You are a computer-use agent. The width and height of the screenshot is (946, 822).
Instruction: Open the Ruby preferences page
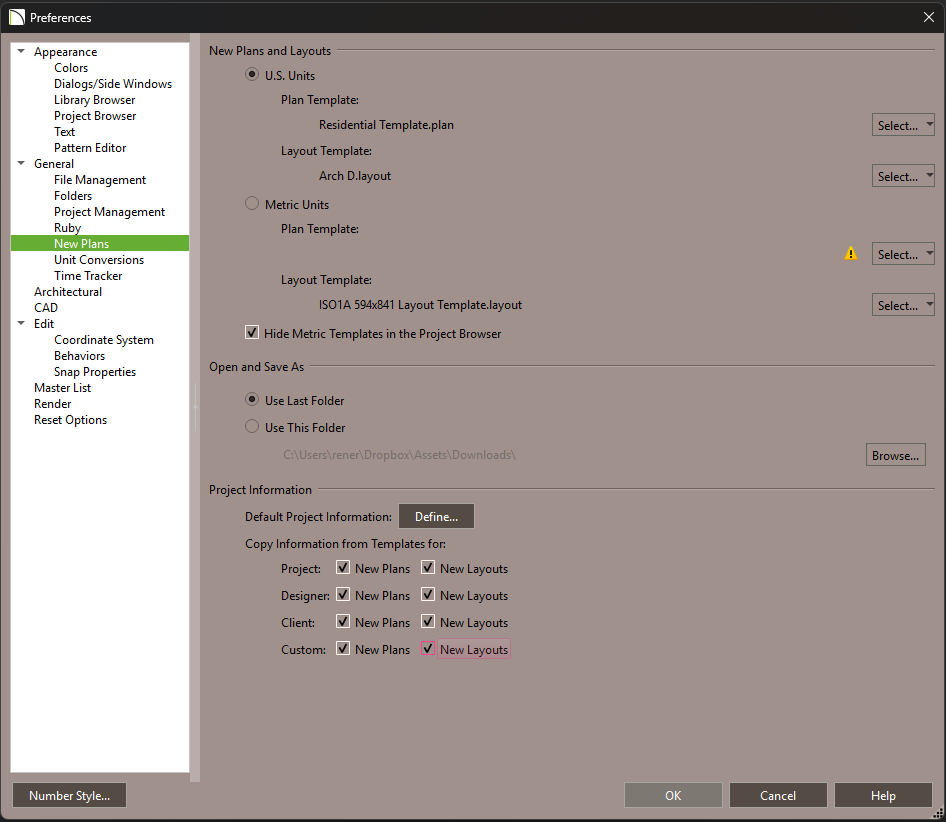[x=68, y=228]
